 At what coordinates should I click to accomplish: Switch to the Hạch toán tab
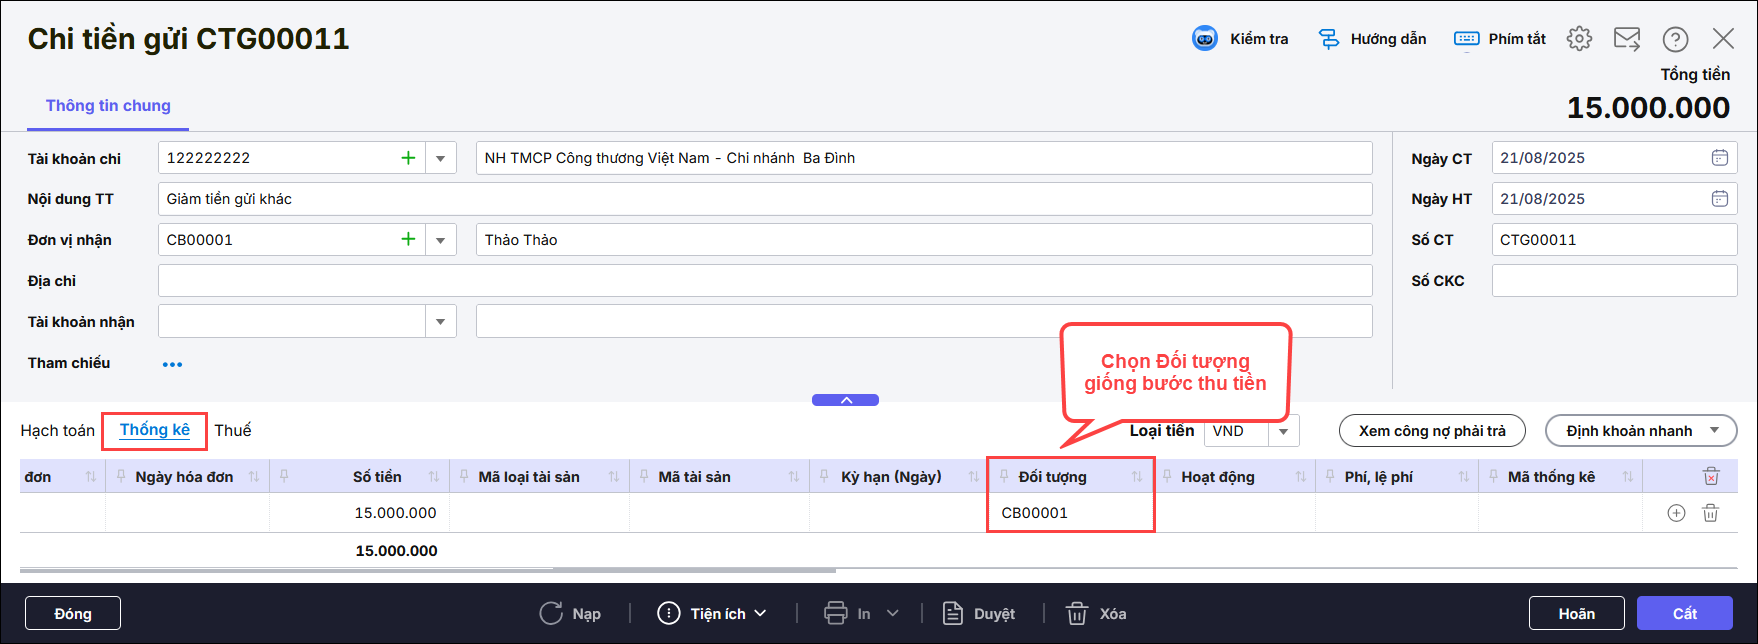pyautogui.click(x=57, y=431)
